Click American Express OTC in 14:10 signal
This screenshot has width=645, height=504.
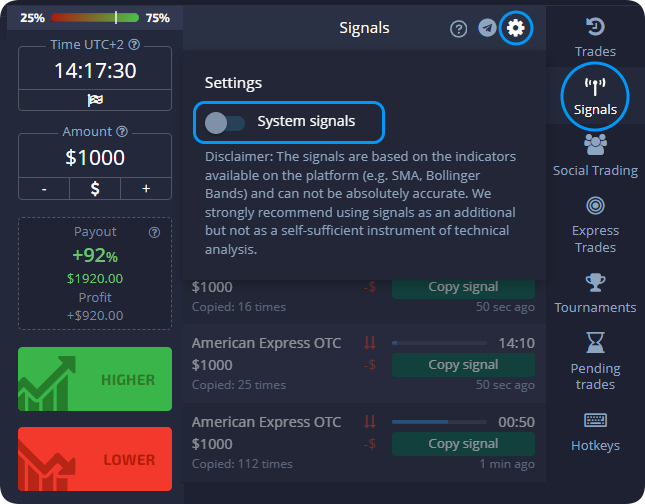(x=266, y=343)
